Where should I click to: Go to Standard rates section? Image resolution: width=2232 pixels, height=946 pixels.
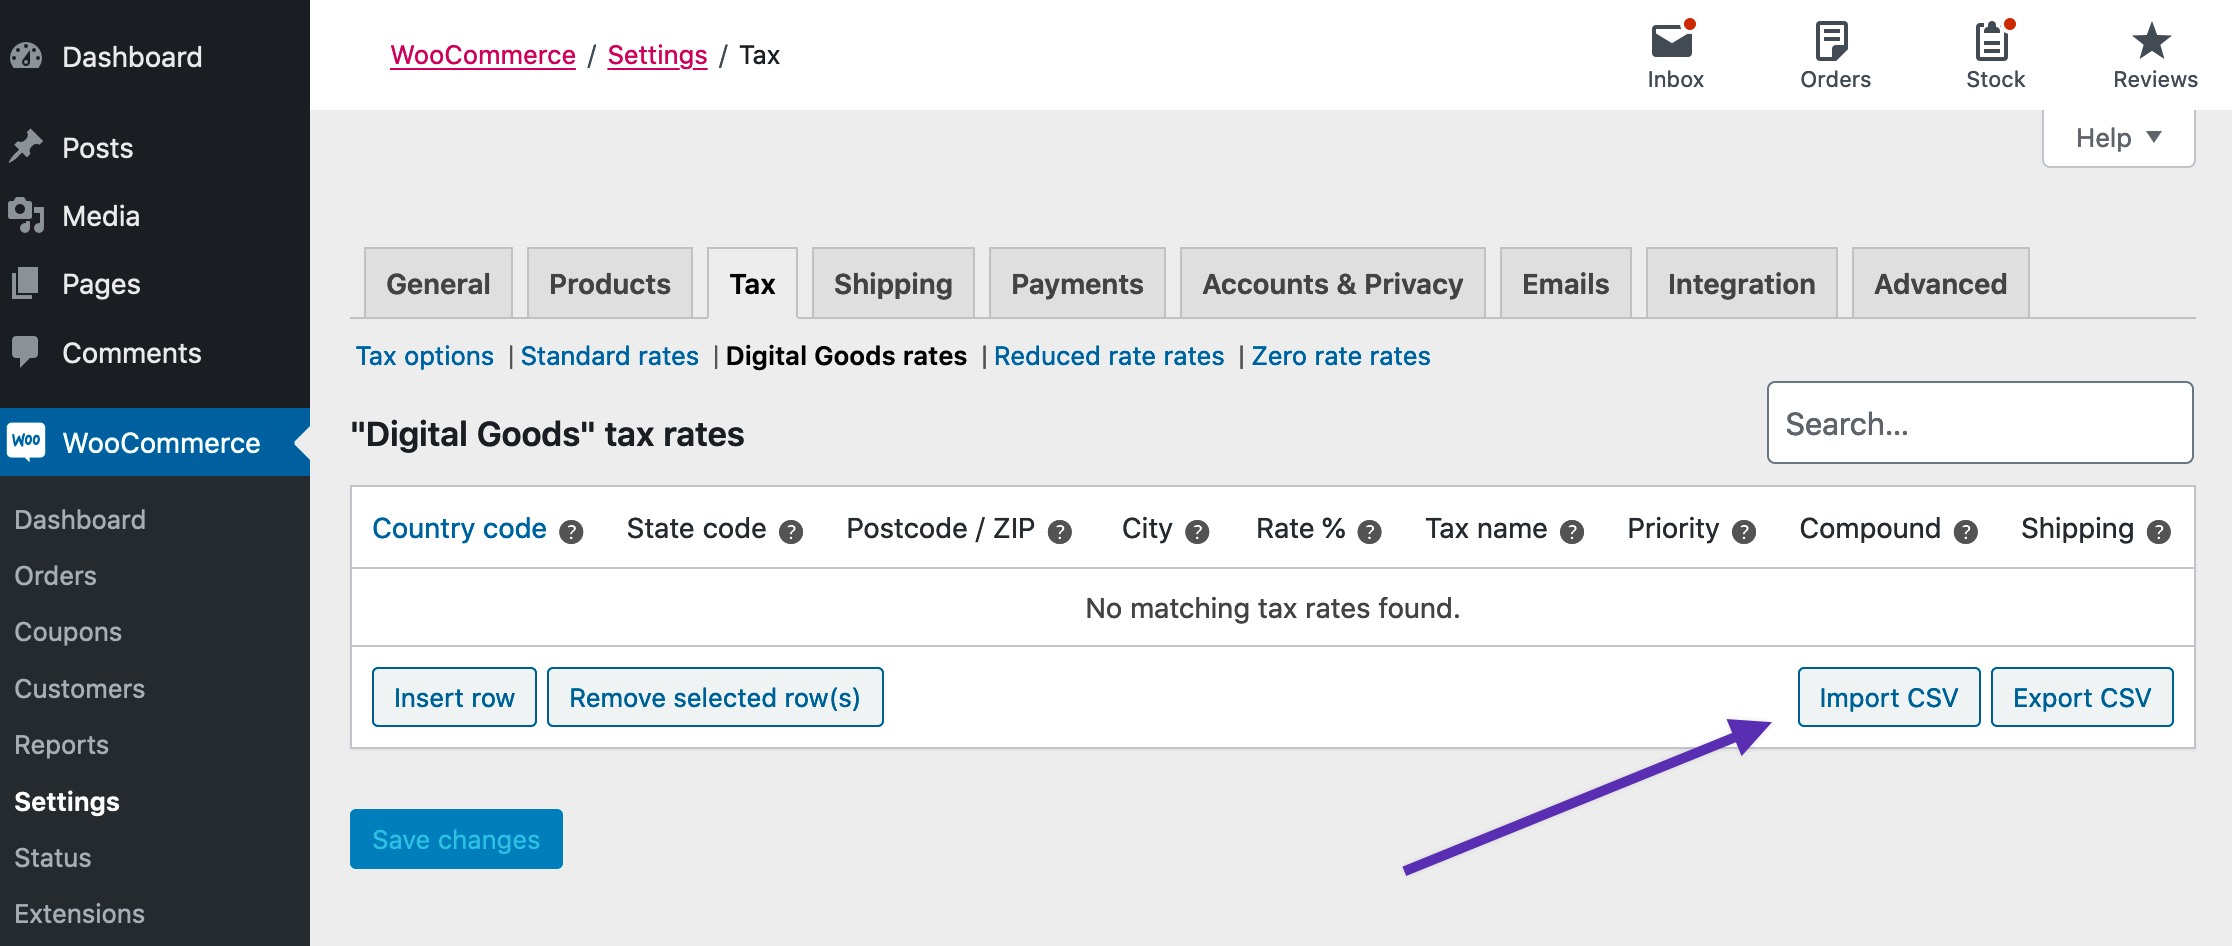[x=609, y=356]
